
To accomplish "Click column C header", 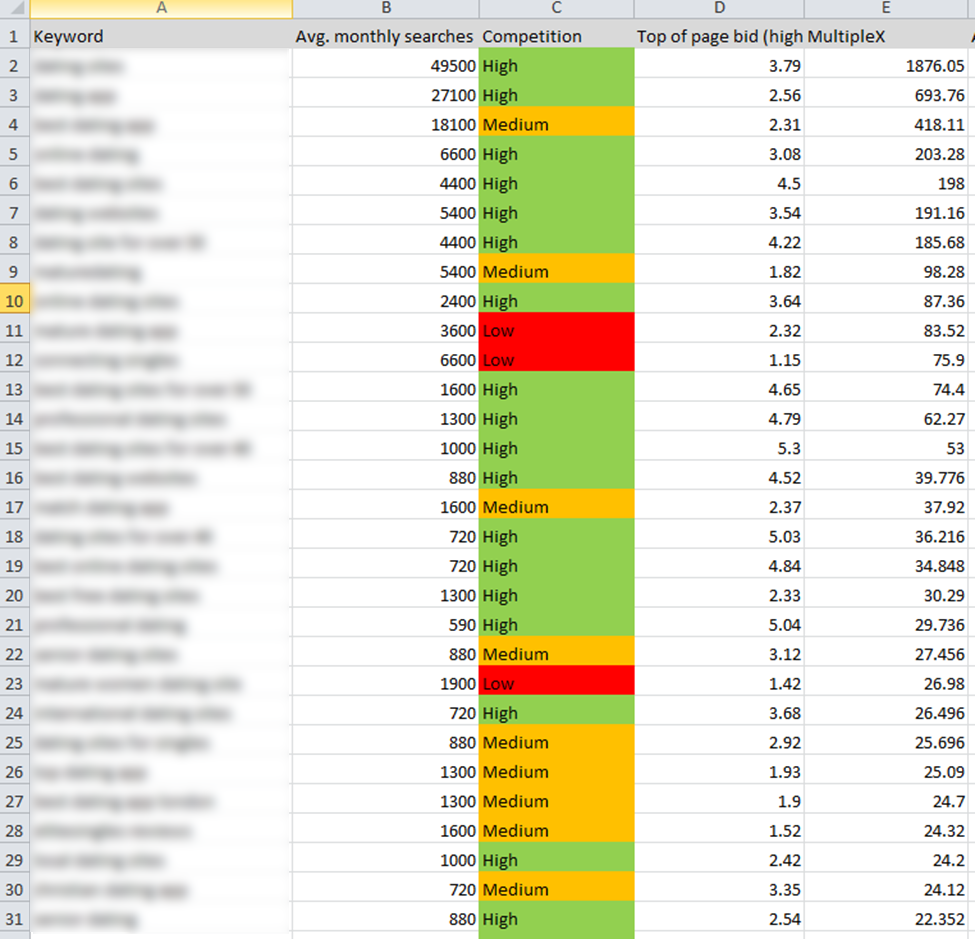I will [556, 9].
